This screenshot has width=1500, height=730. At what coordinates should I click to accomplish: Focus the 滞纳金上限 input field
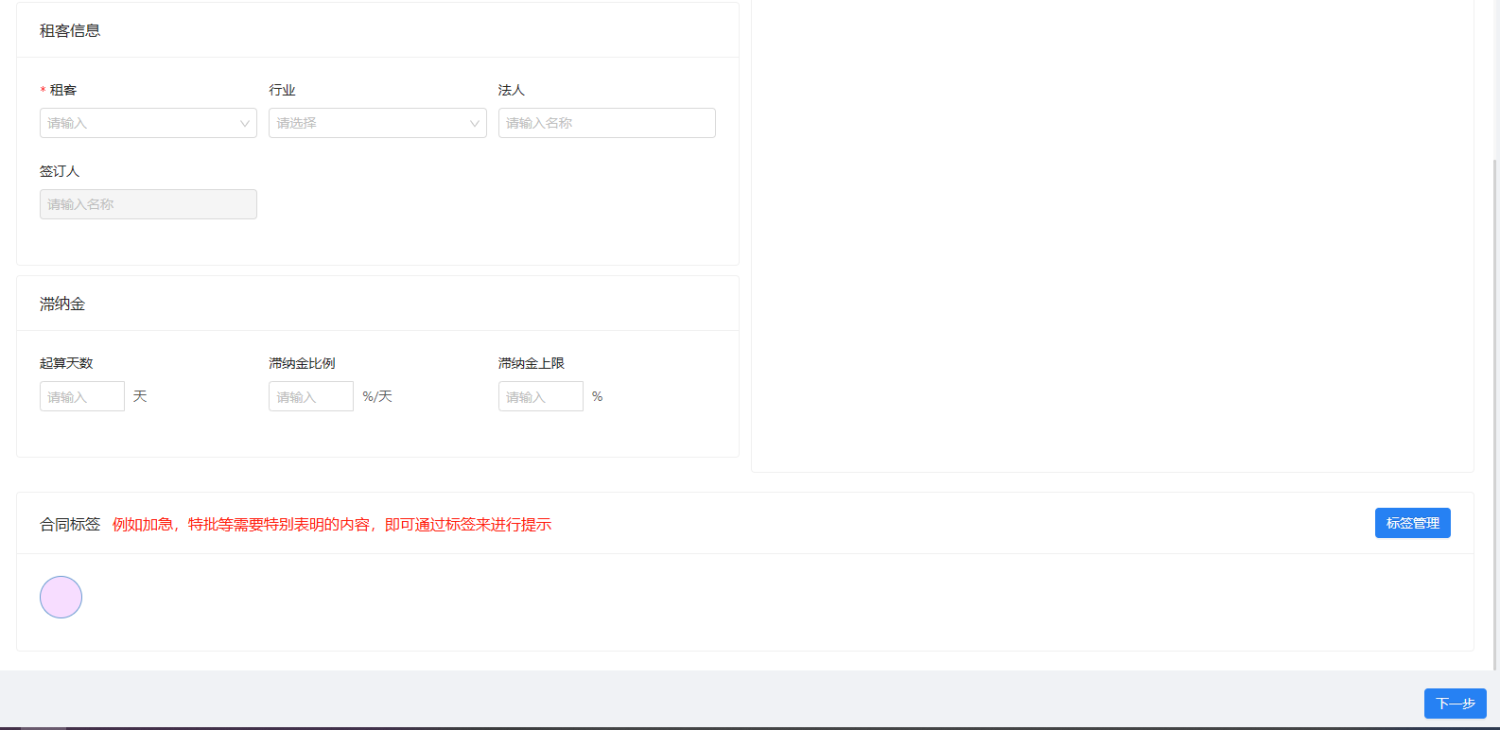pos(540,397)
